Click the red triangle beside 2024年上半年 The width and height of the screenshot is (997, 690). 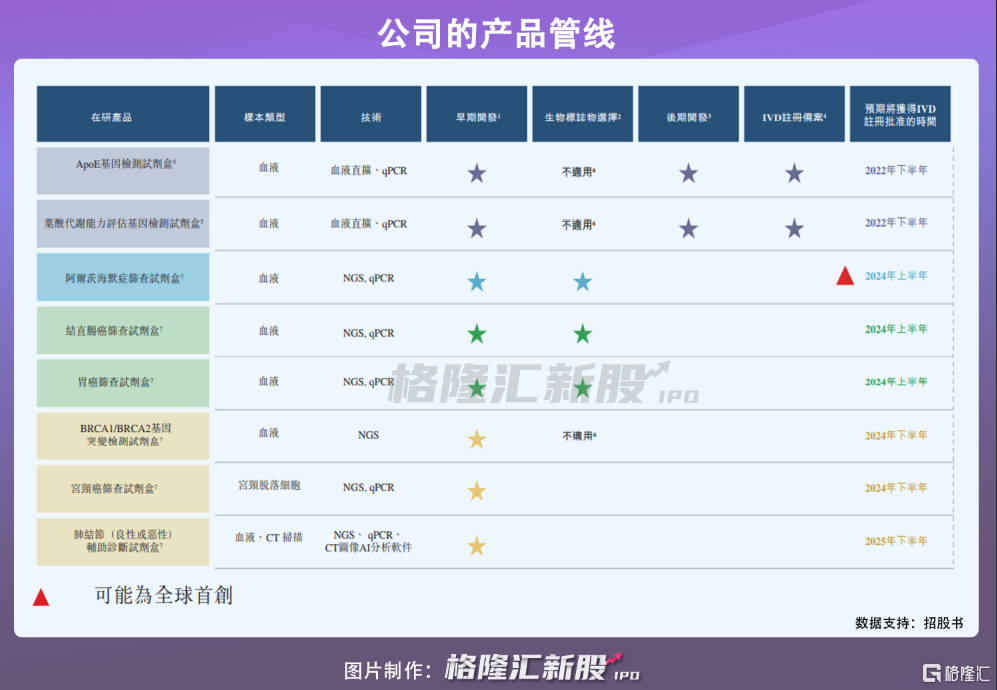point(845,277)
